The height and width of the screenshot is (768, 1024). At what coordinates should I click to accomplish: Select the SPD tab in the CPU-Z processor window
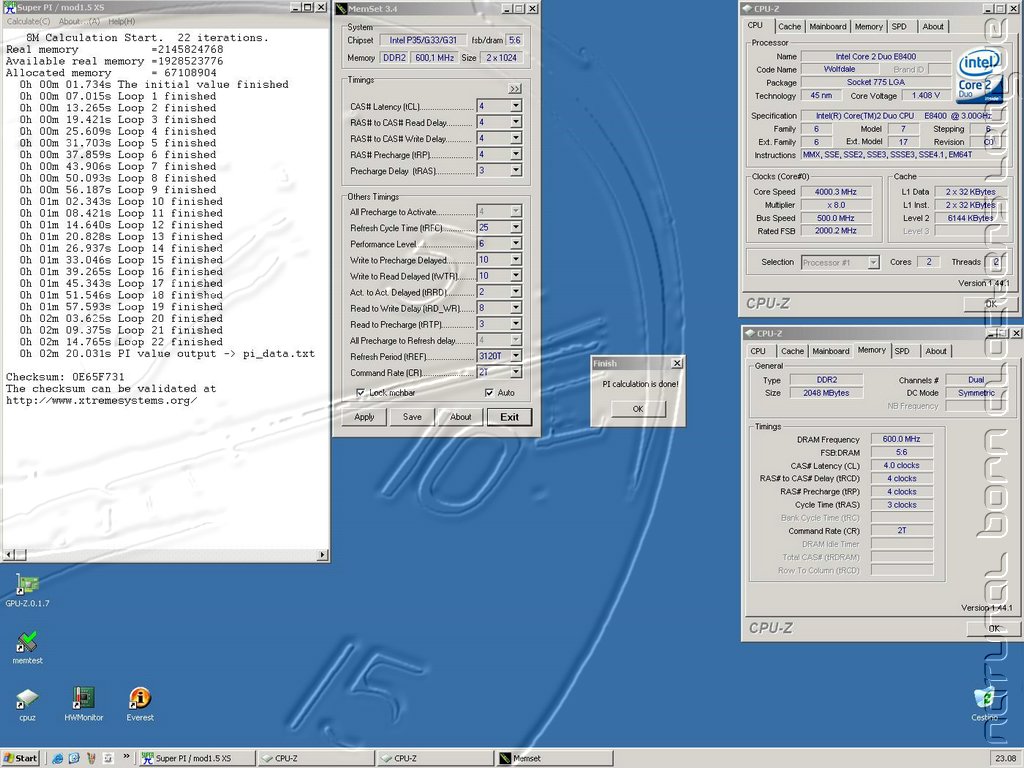[899, 27]
